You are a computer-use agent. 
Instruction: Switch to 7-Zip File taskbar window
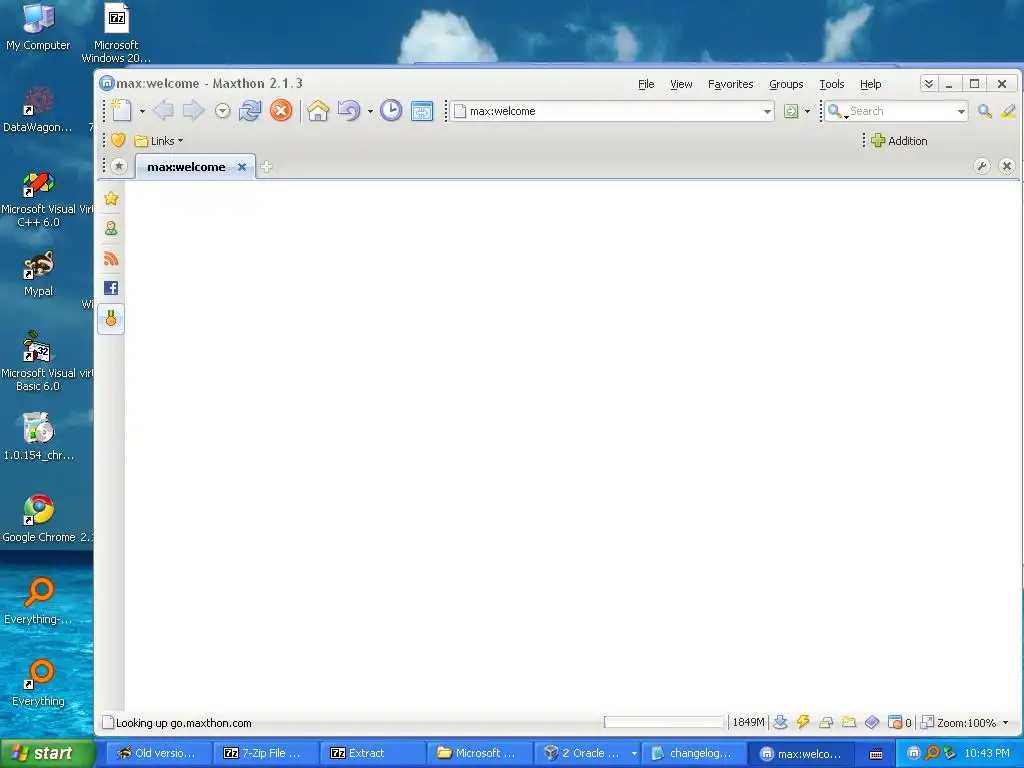pyautogui.click(x=266, y=753)
